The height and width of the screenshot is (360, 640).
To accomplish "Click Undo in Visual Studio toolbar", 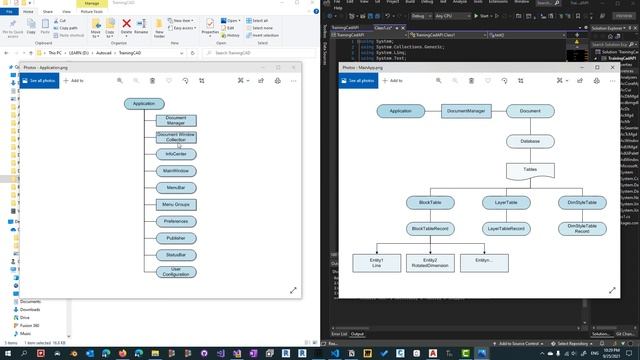I will point(388,16).
